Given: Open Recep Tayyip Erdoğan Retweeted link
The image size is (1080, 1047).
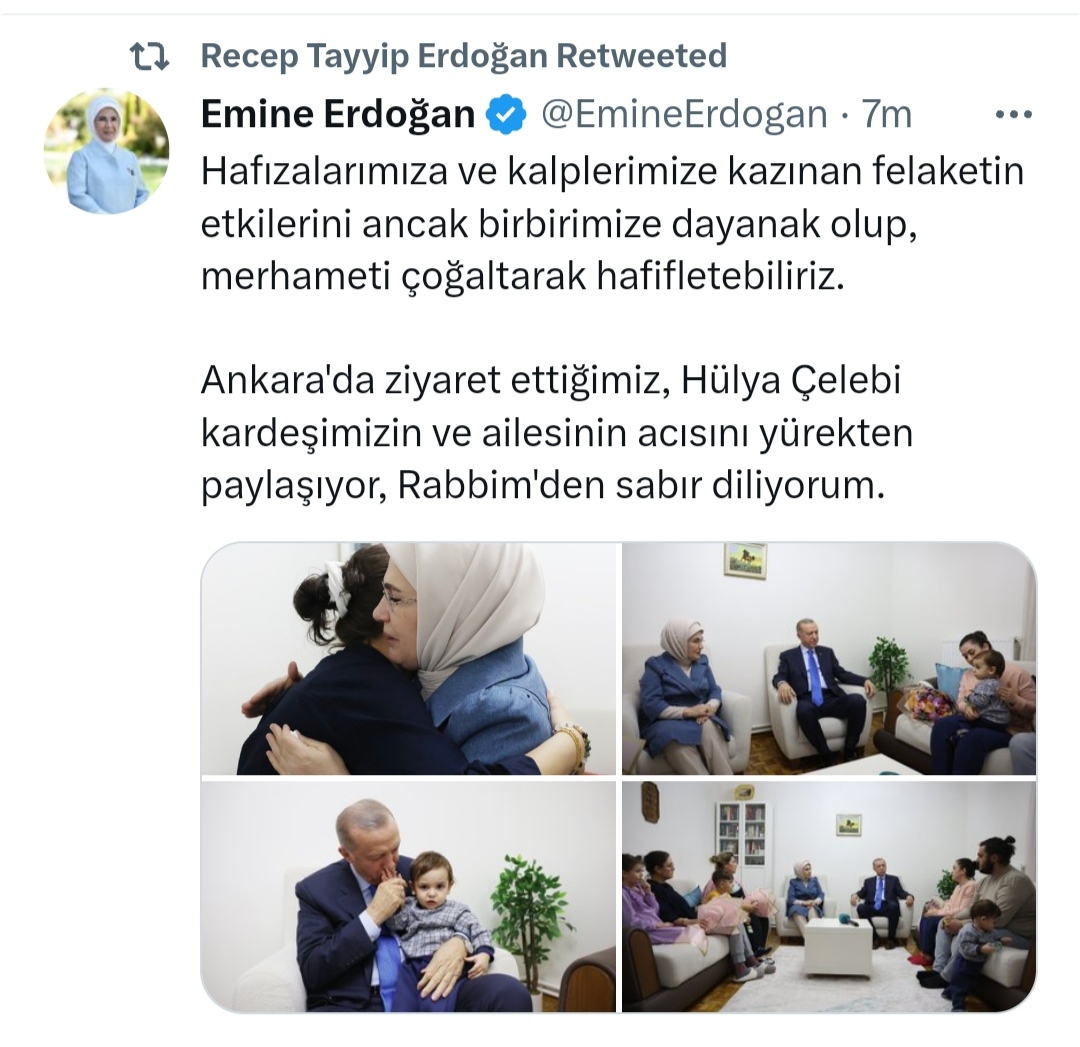Looking at the screenshot, I should pyautogui.click(x=464, y=56).
